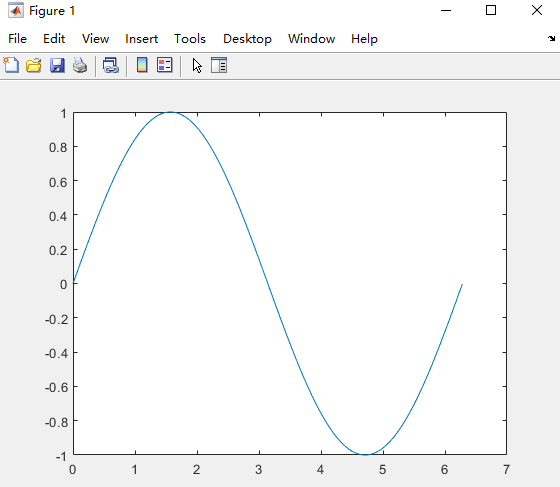Insert a legend using the toolbar icon
560x487 pixels.
[165, 65]
